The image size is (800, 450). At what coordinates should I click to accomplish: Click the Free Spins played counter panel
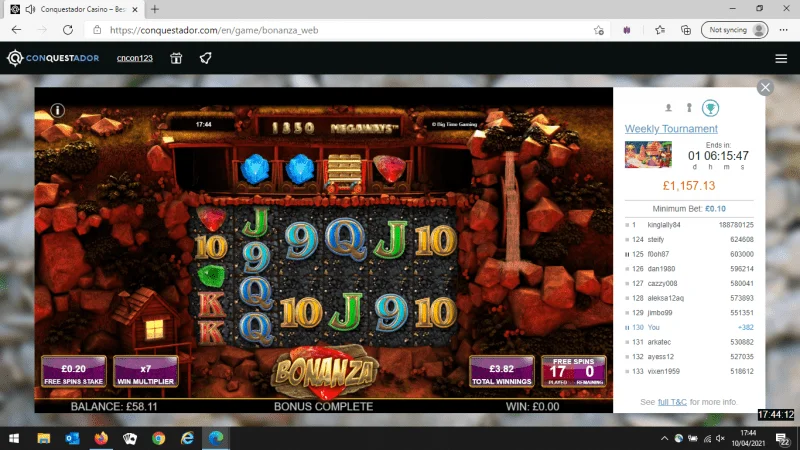pyautogui.click(x=573, y=371)
